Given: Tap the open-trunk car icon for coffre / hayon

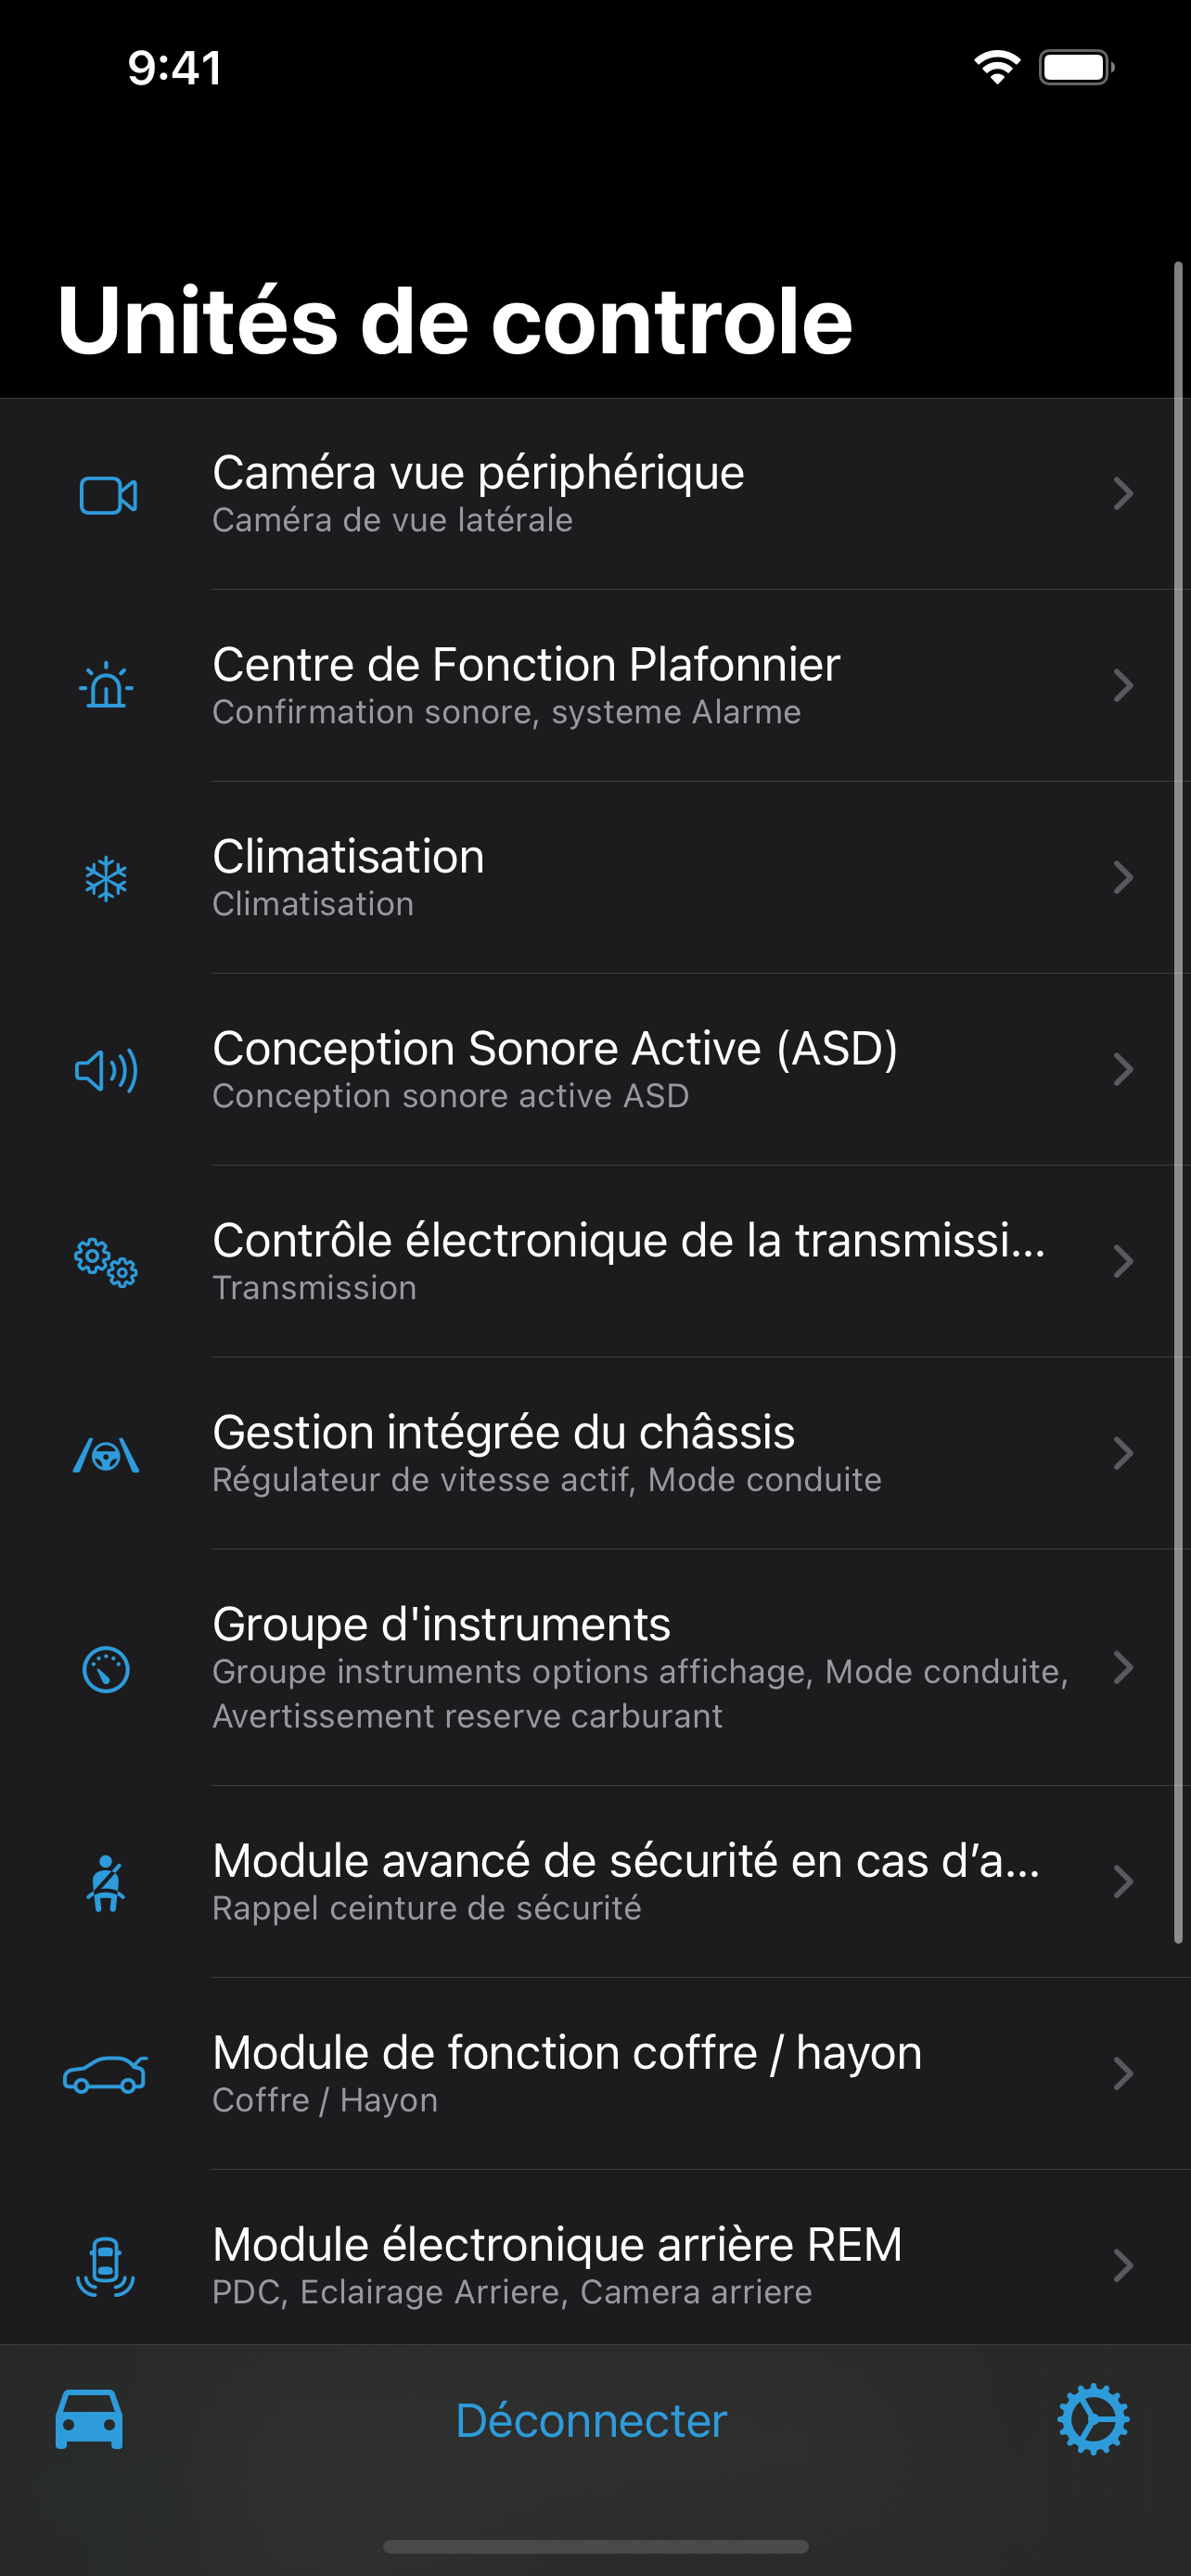Looking at the screenshot, I should pyautogui.click(x=105, y=2074).
